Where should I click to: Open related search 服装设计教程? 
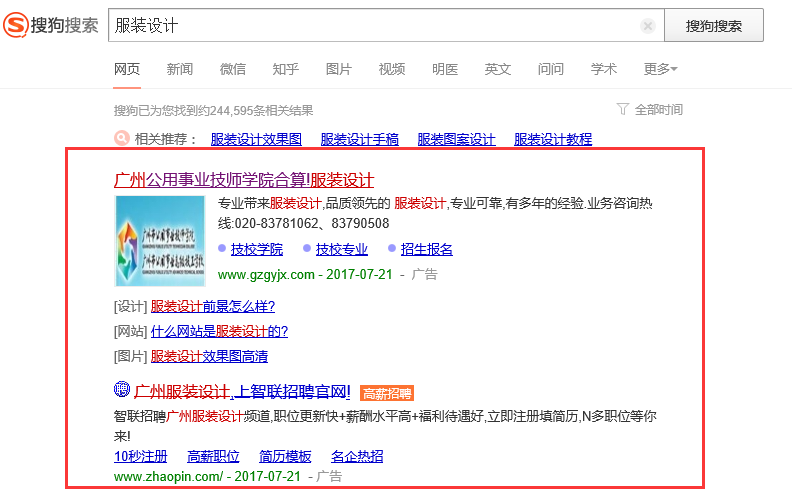553,139
